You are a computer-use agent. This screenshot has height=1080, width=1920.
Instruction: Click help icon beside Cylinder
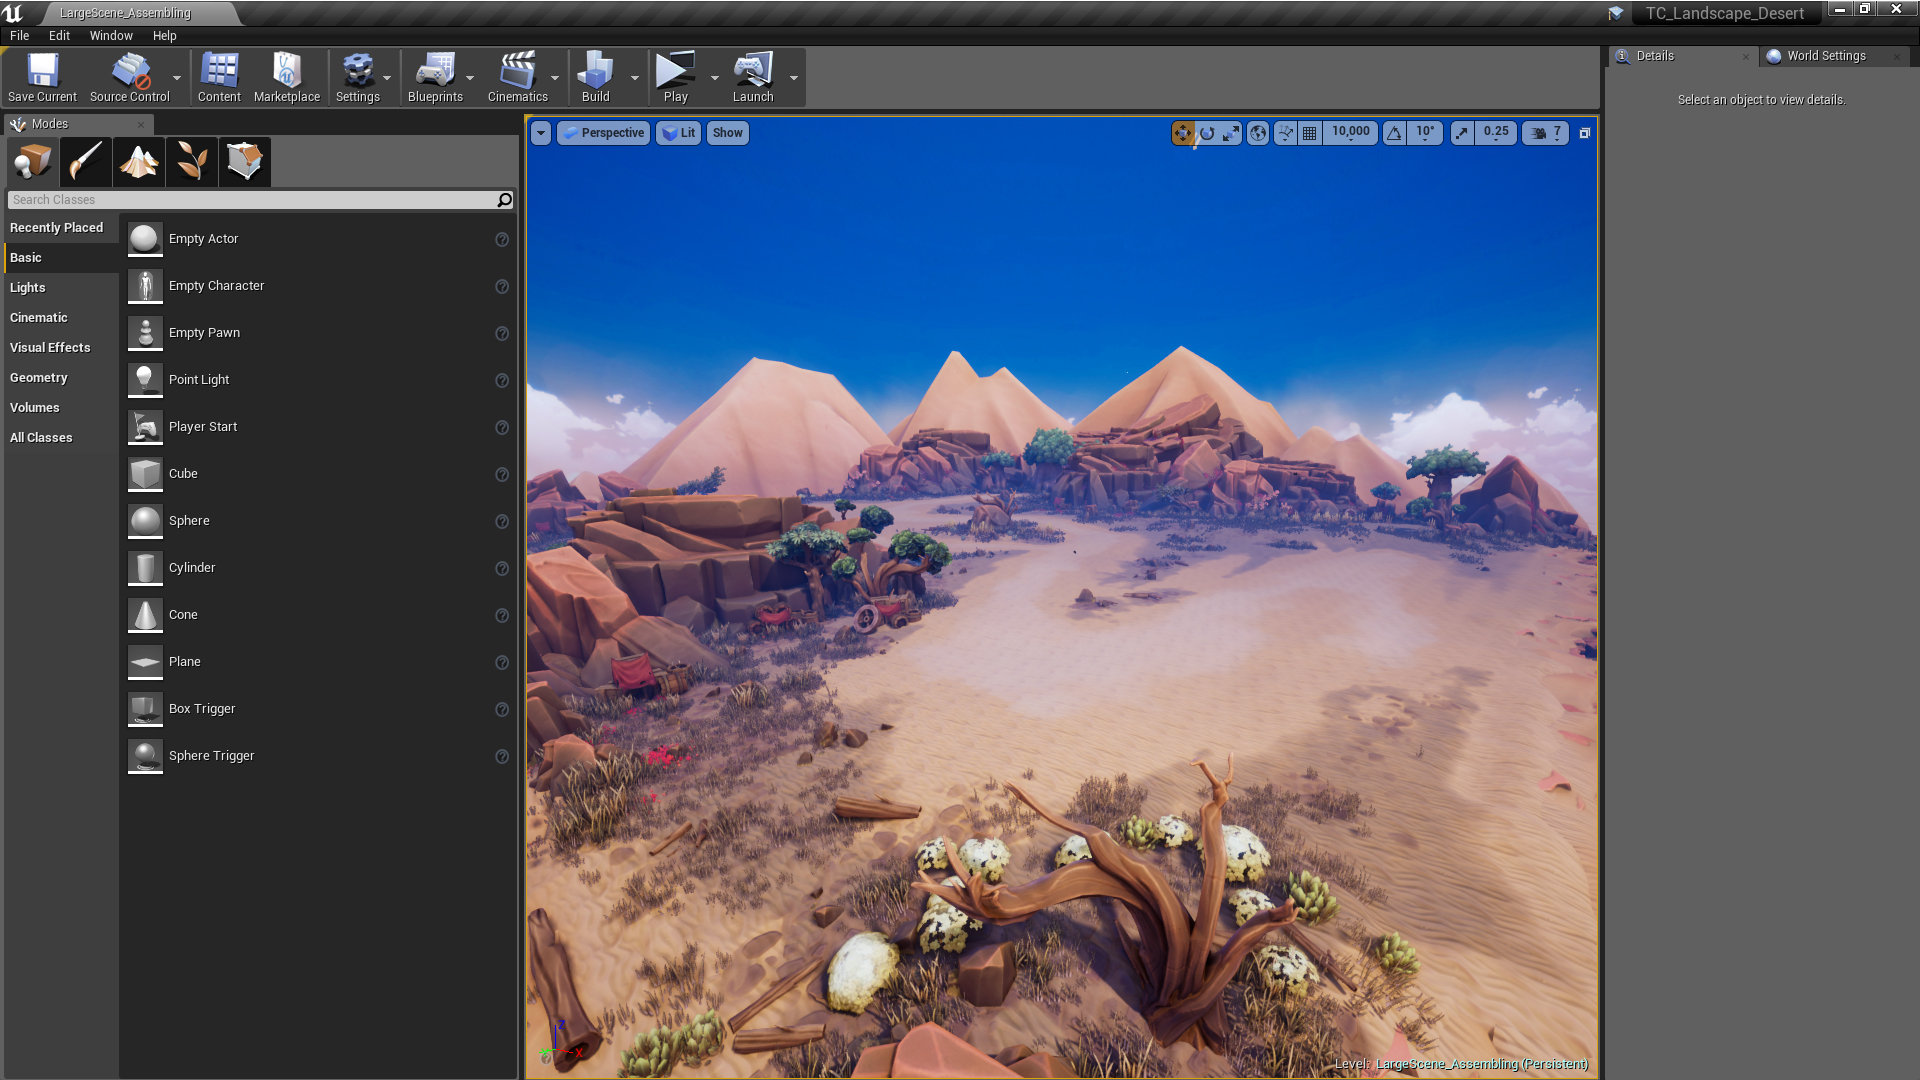(502, 569)
